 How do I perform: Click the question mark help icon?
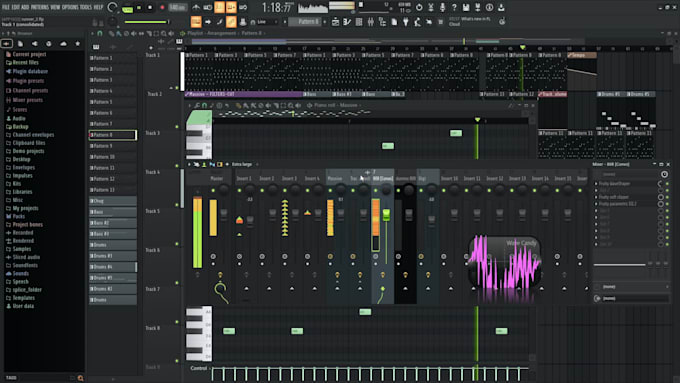click(454, 7)
